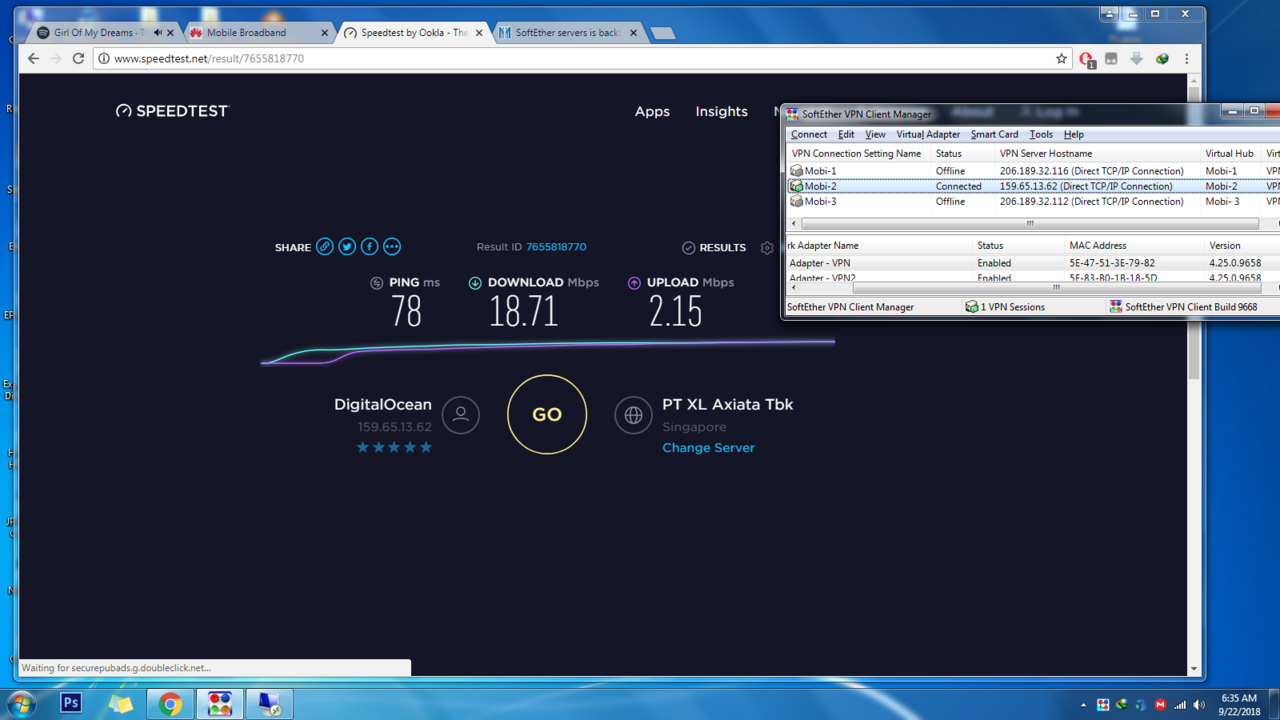
Task: Open the Speedtest settings gear icon
Action: (x=767, y=248)
